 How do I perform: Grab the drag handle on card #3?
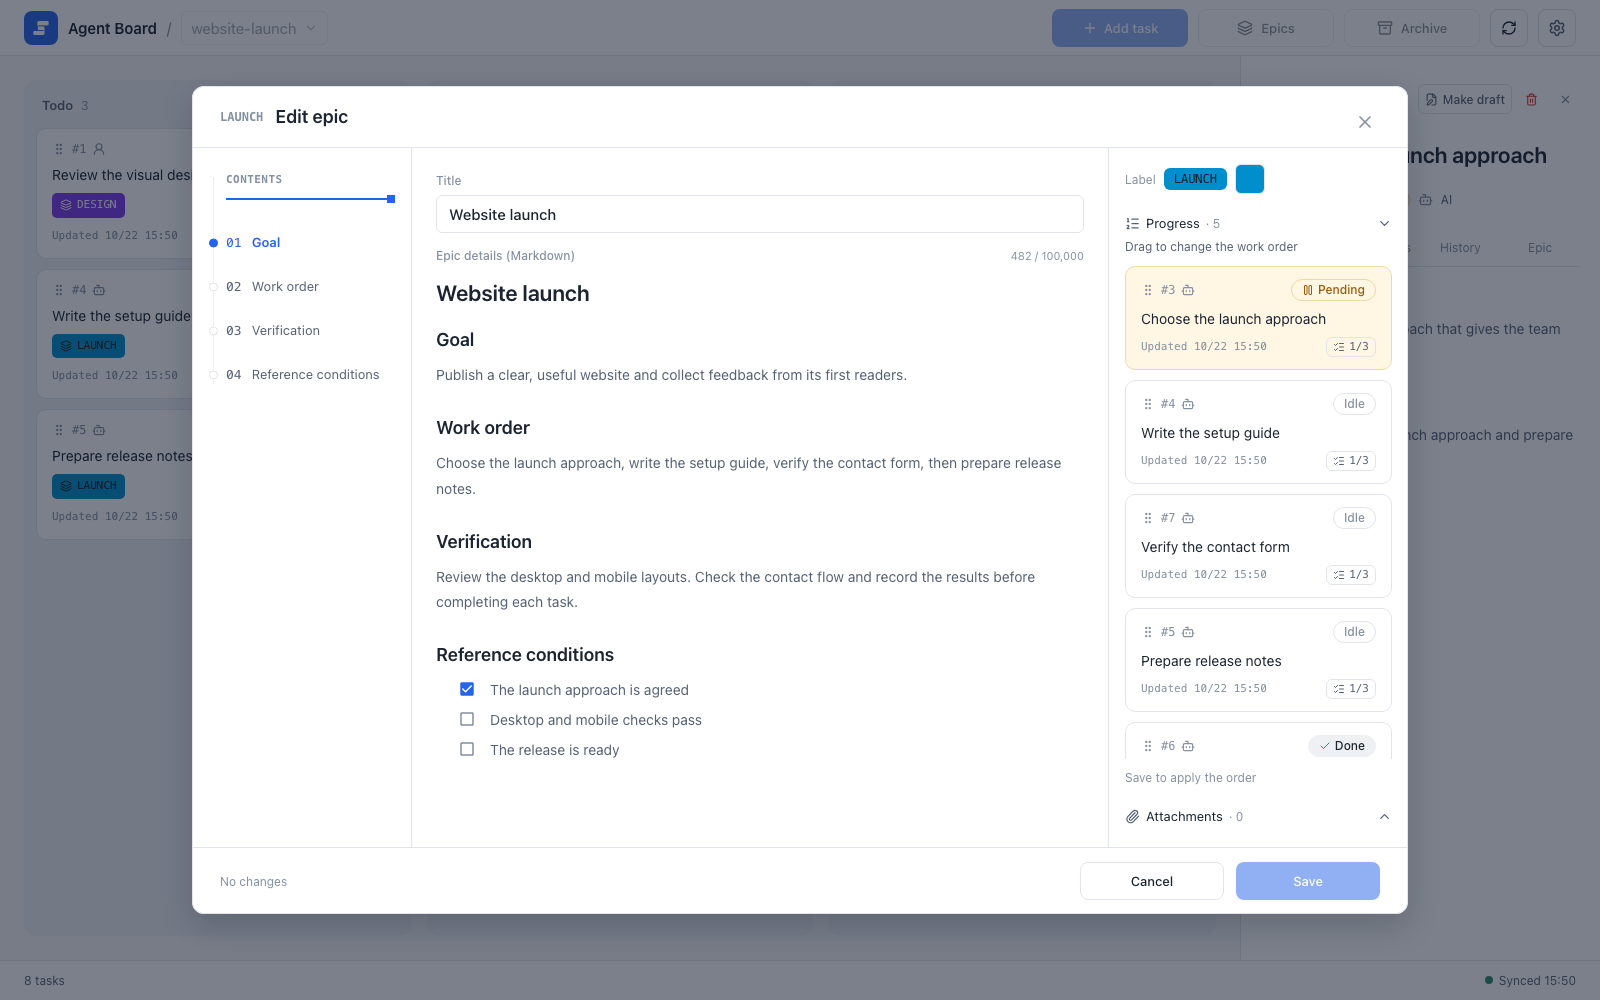point(1148,290)
